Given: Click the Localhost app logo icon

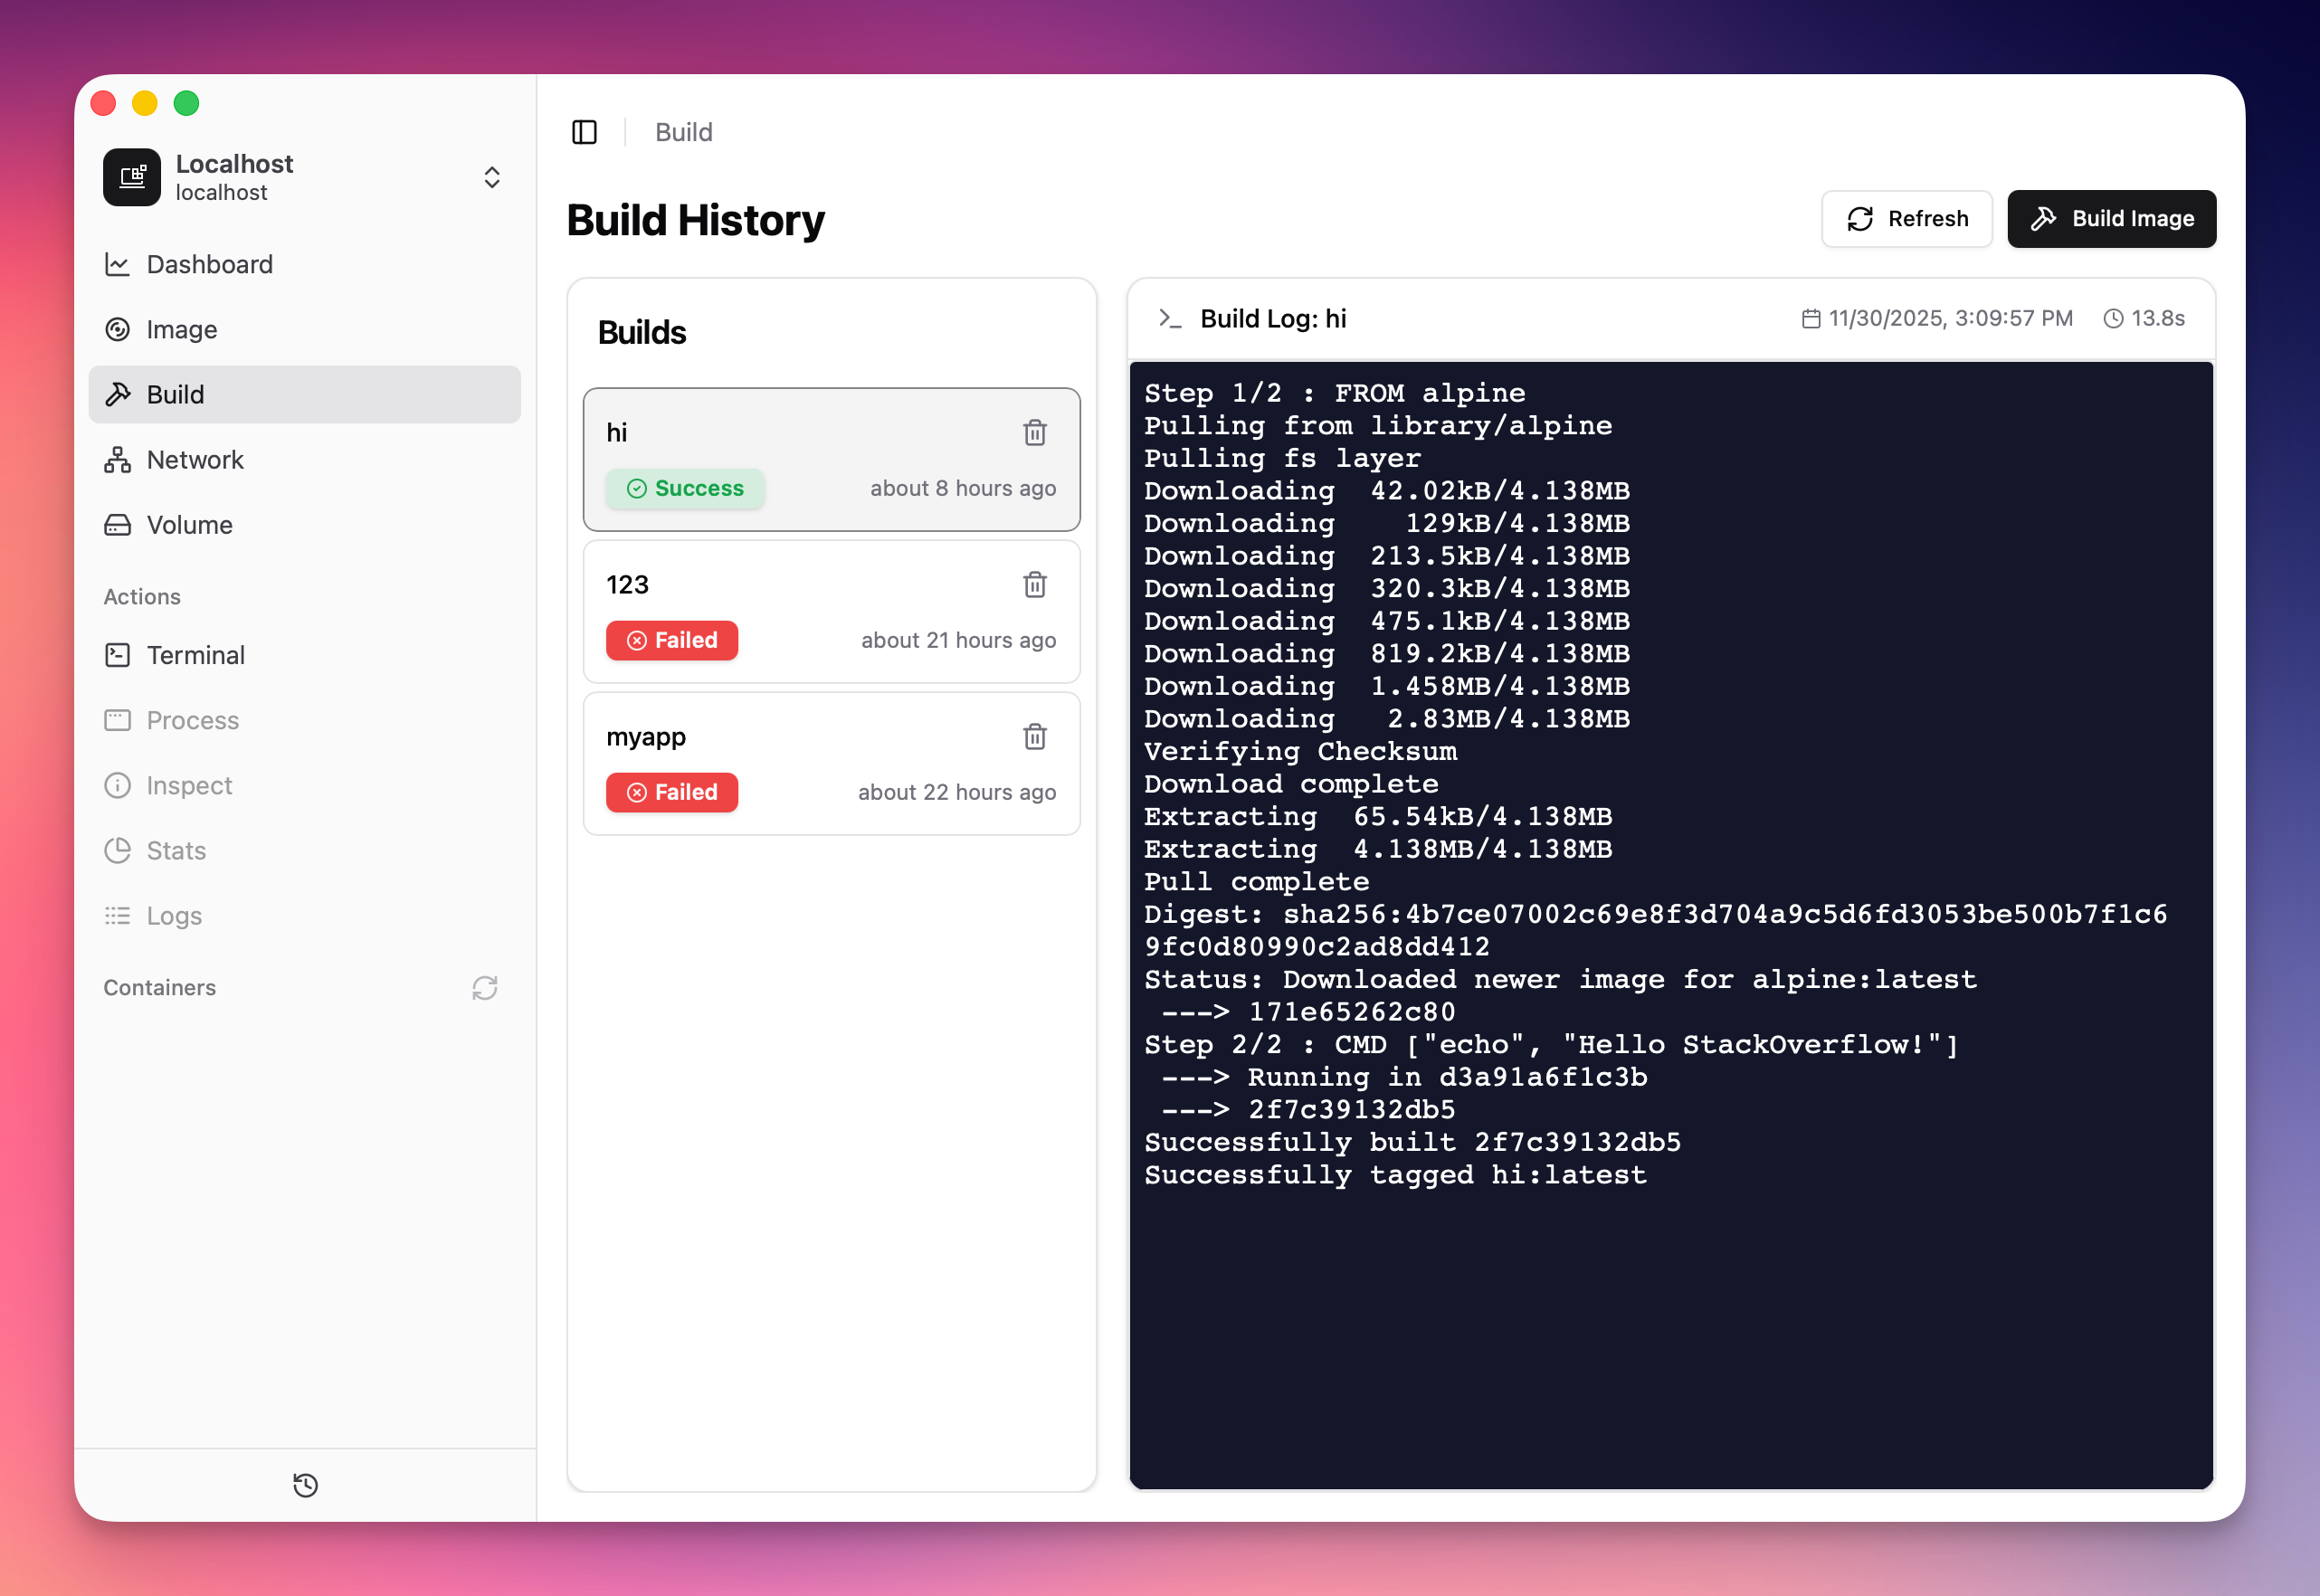Looking at the screenshot, I should click(x=132, y=177).
